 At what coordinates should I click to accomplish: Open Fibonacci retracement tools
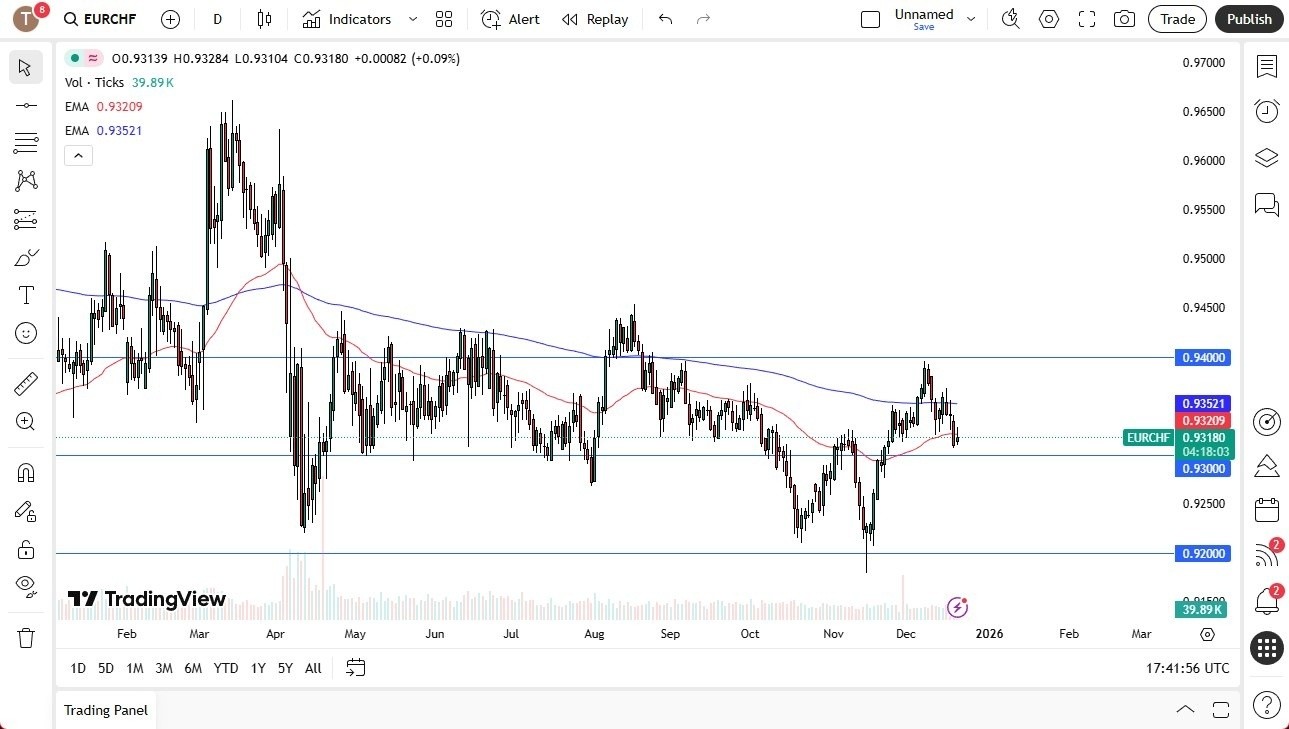coord(26,143)
